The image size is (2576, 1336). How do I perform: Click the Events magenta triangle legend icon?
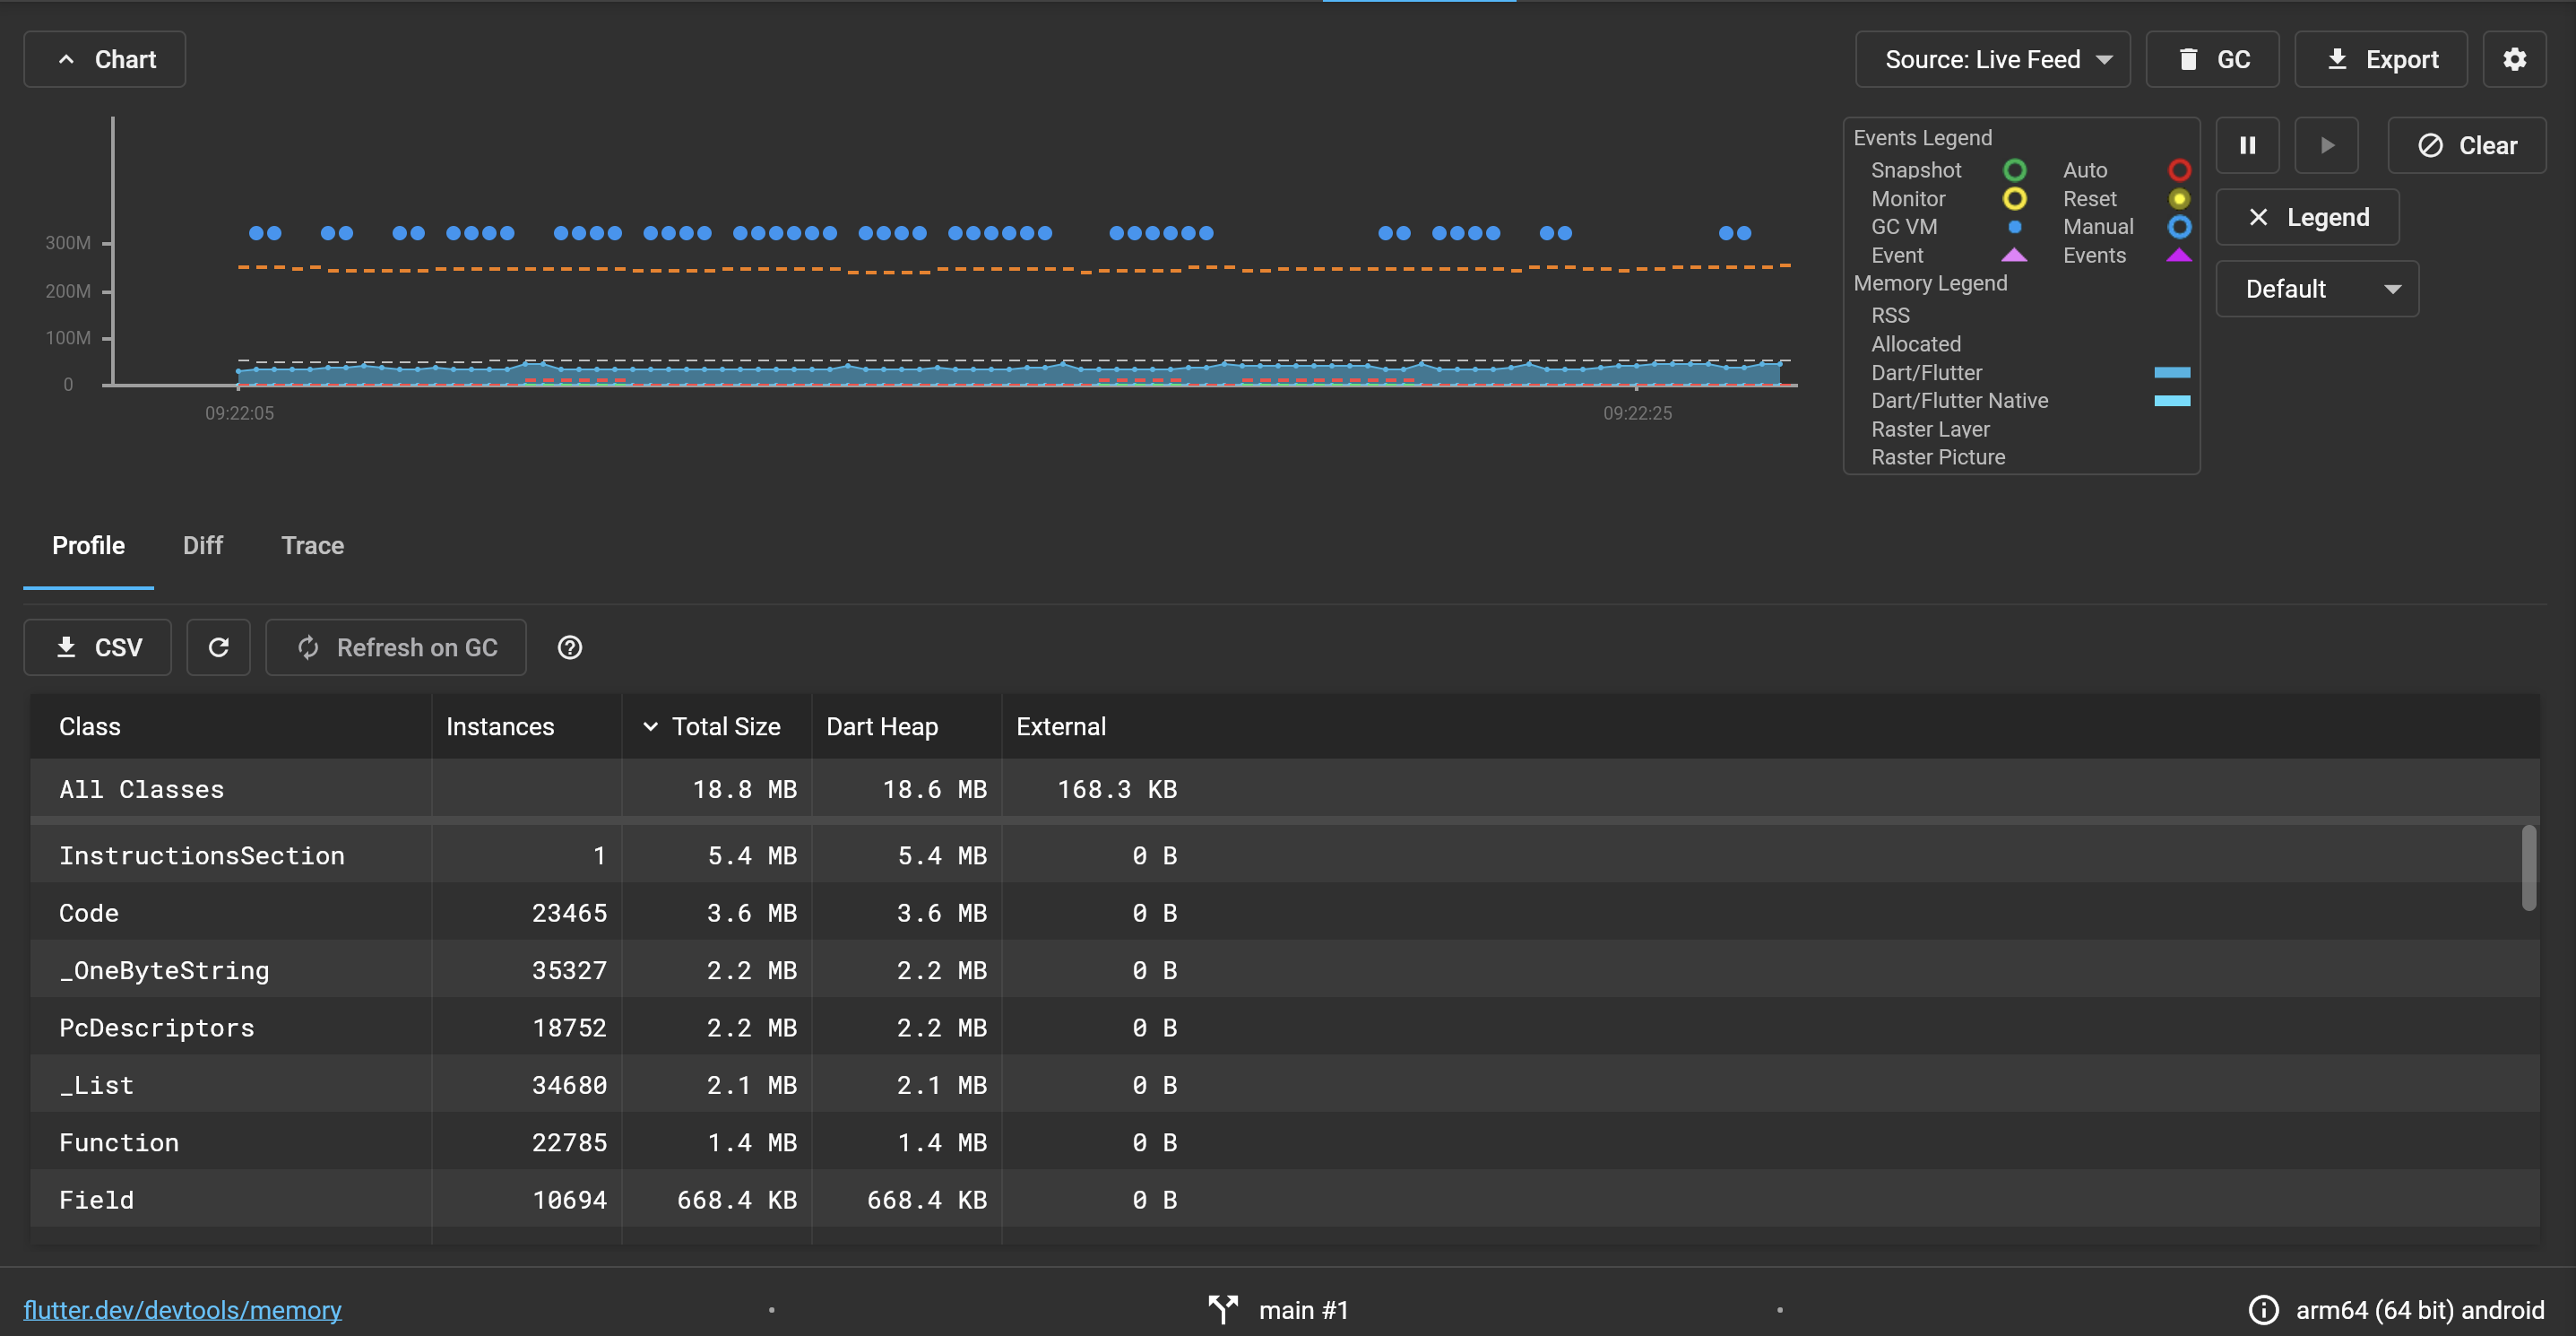point(2179,255)
